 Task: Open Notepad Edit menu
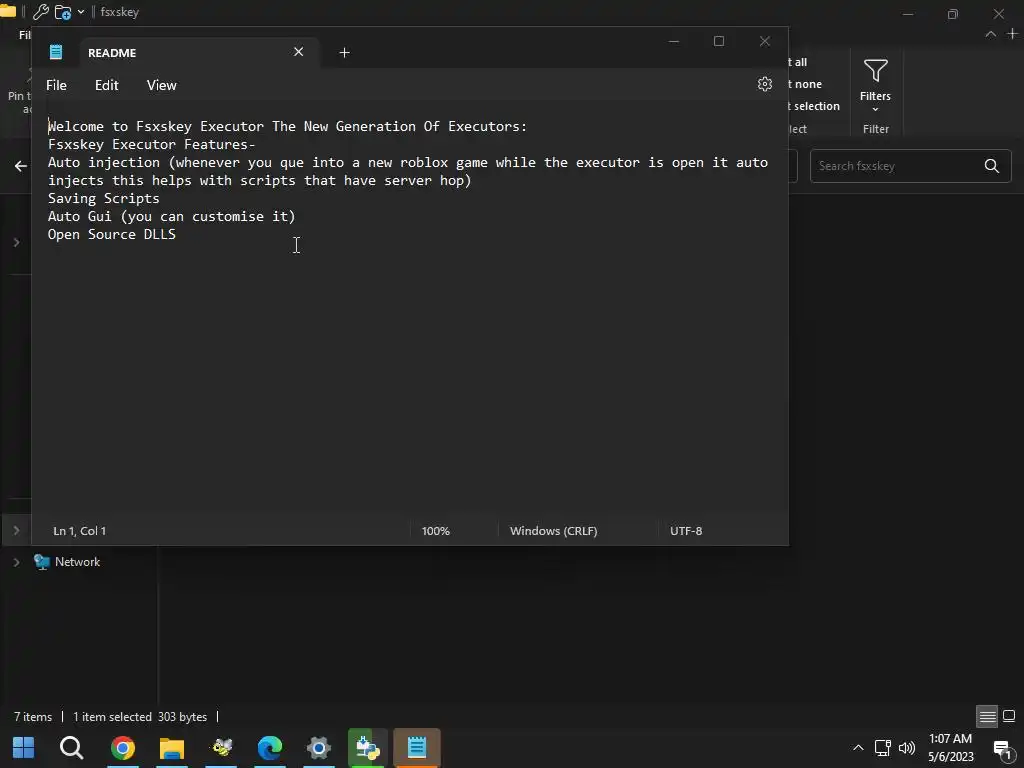(x=106, y=86)
